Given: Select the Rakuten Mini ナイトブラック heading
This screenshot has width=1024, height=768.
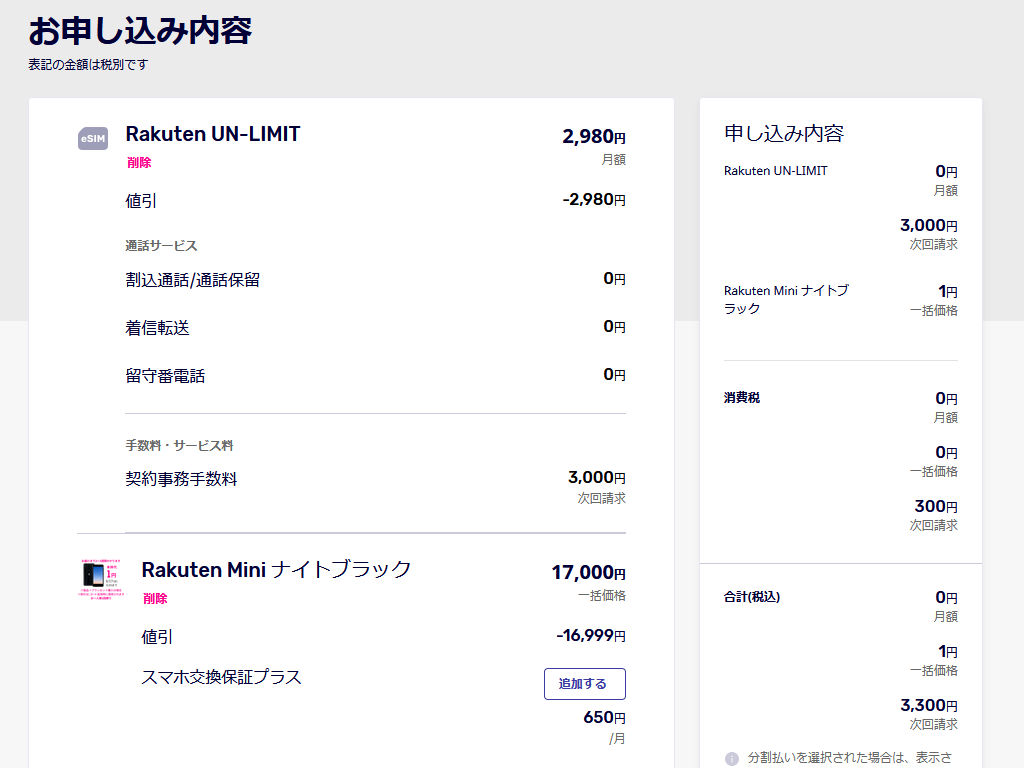Looking at the screenshot, I should (276, 569).
